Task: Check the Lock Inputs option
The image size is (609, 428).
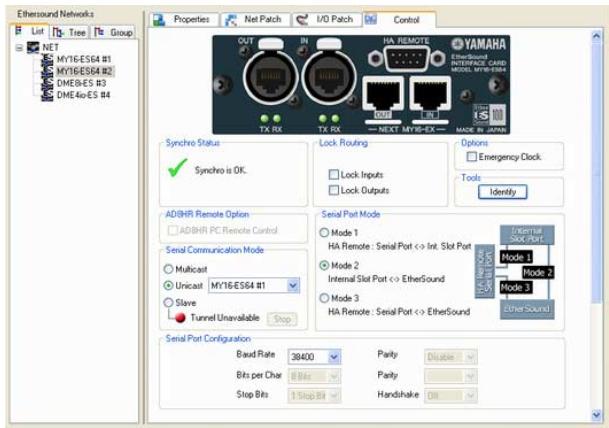Action: pyautogui.click(x=334, y=175)
